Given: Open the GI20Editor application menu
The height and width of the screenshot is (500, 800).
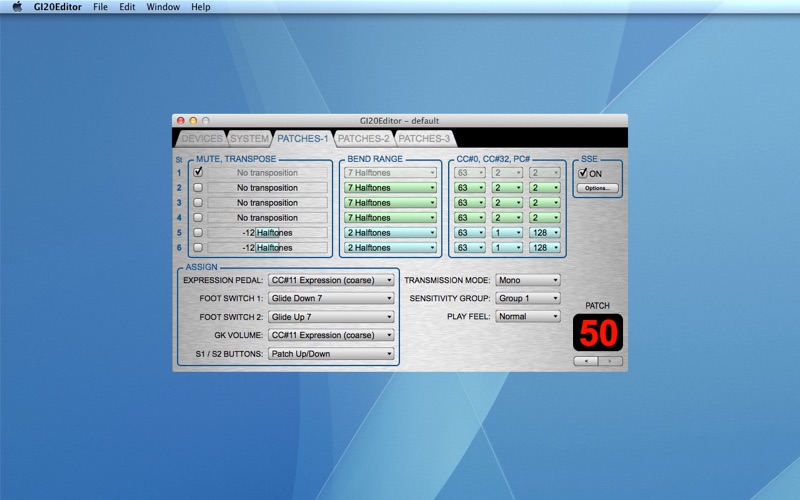Looking at the screenshot, I should tap(58, 7).
